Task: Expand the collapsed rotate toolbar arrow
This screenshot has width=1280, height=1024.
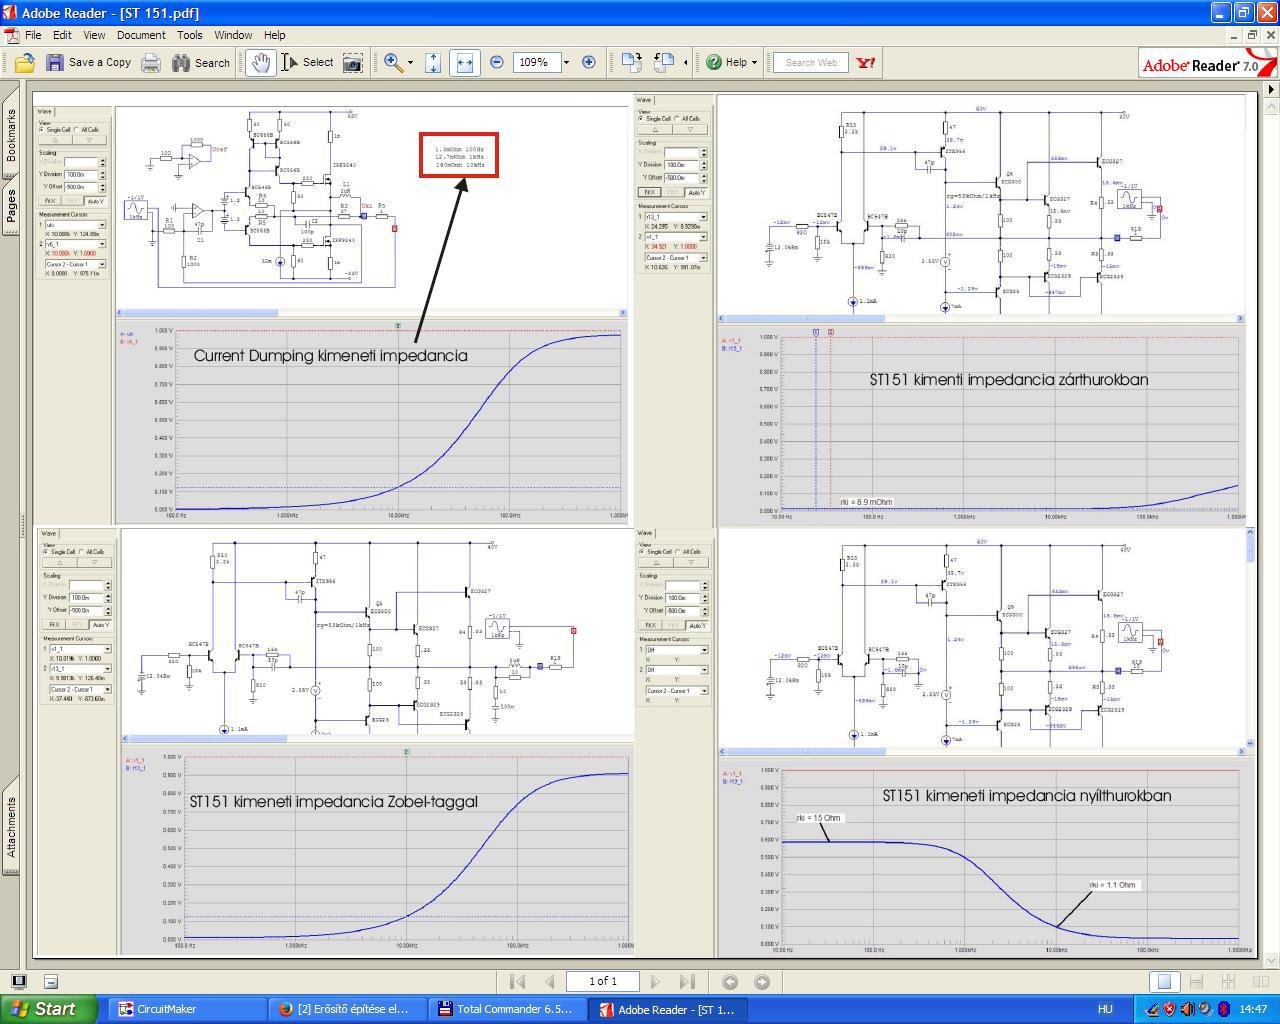Action: pos(685,63)
